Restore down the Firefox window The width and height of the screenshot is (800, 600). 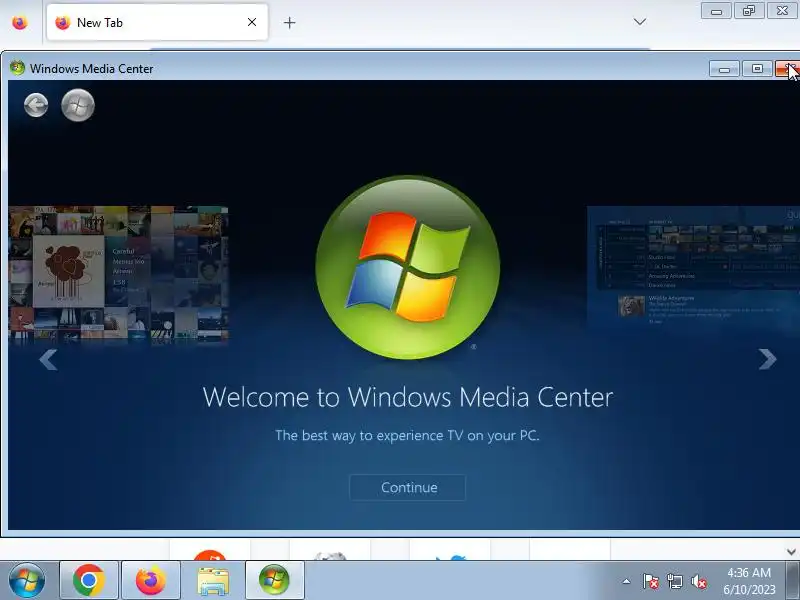click(x=749, y=11)
